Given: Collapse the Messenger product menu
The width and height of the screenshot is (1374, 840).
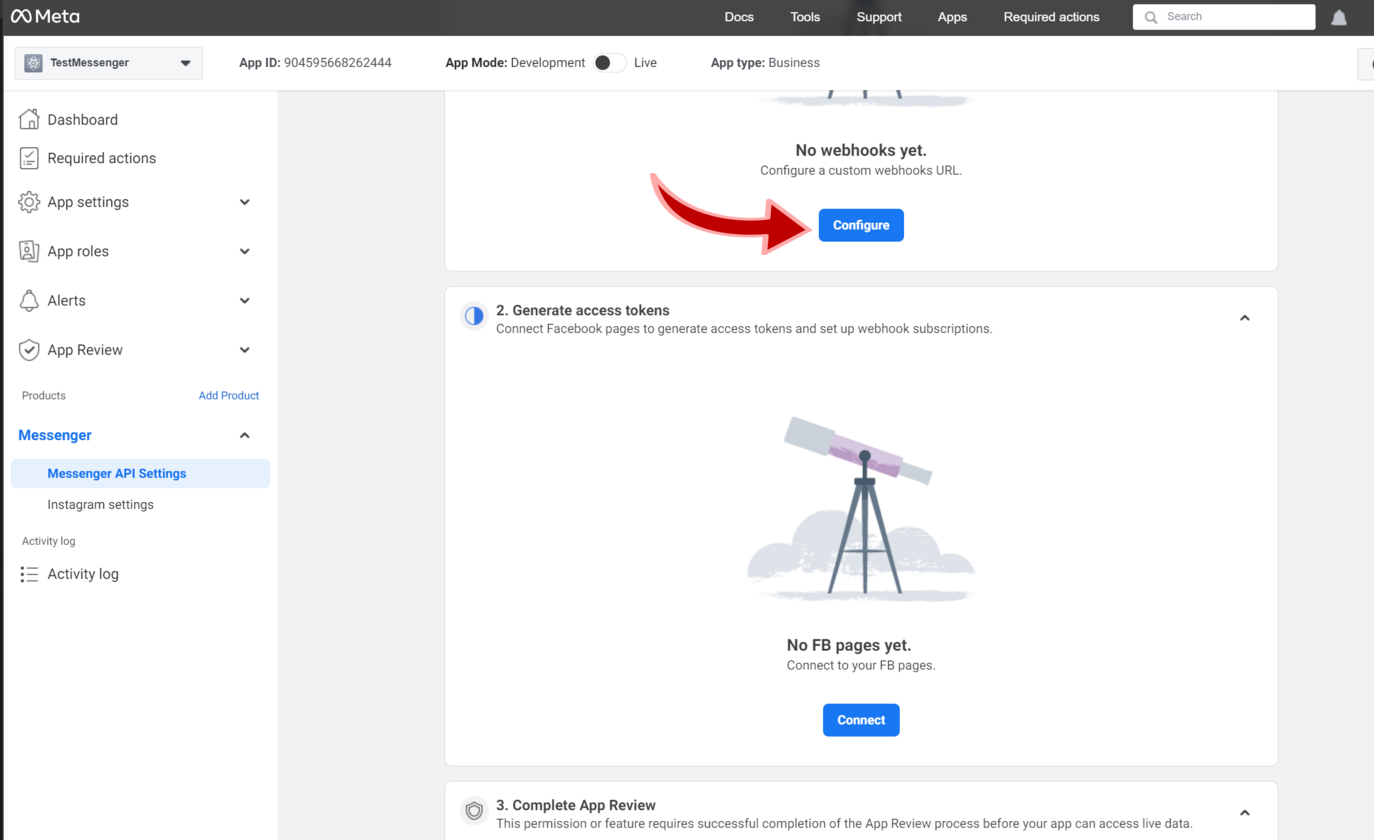Looking at the screenshot, I should 244,435.
